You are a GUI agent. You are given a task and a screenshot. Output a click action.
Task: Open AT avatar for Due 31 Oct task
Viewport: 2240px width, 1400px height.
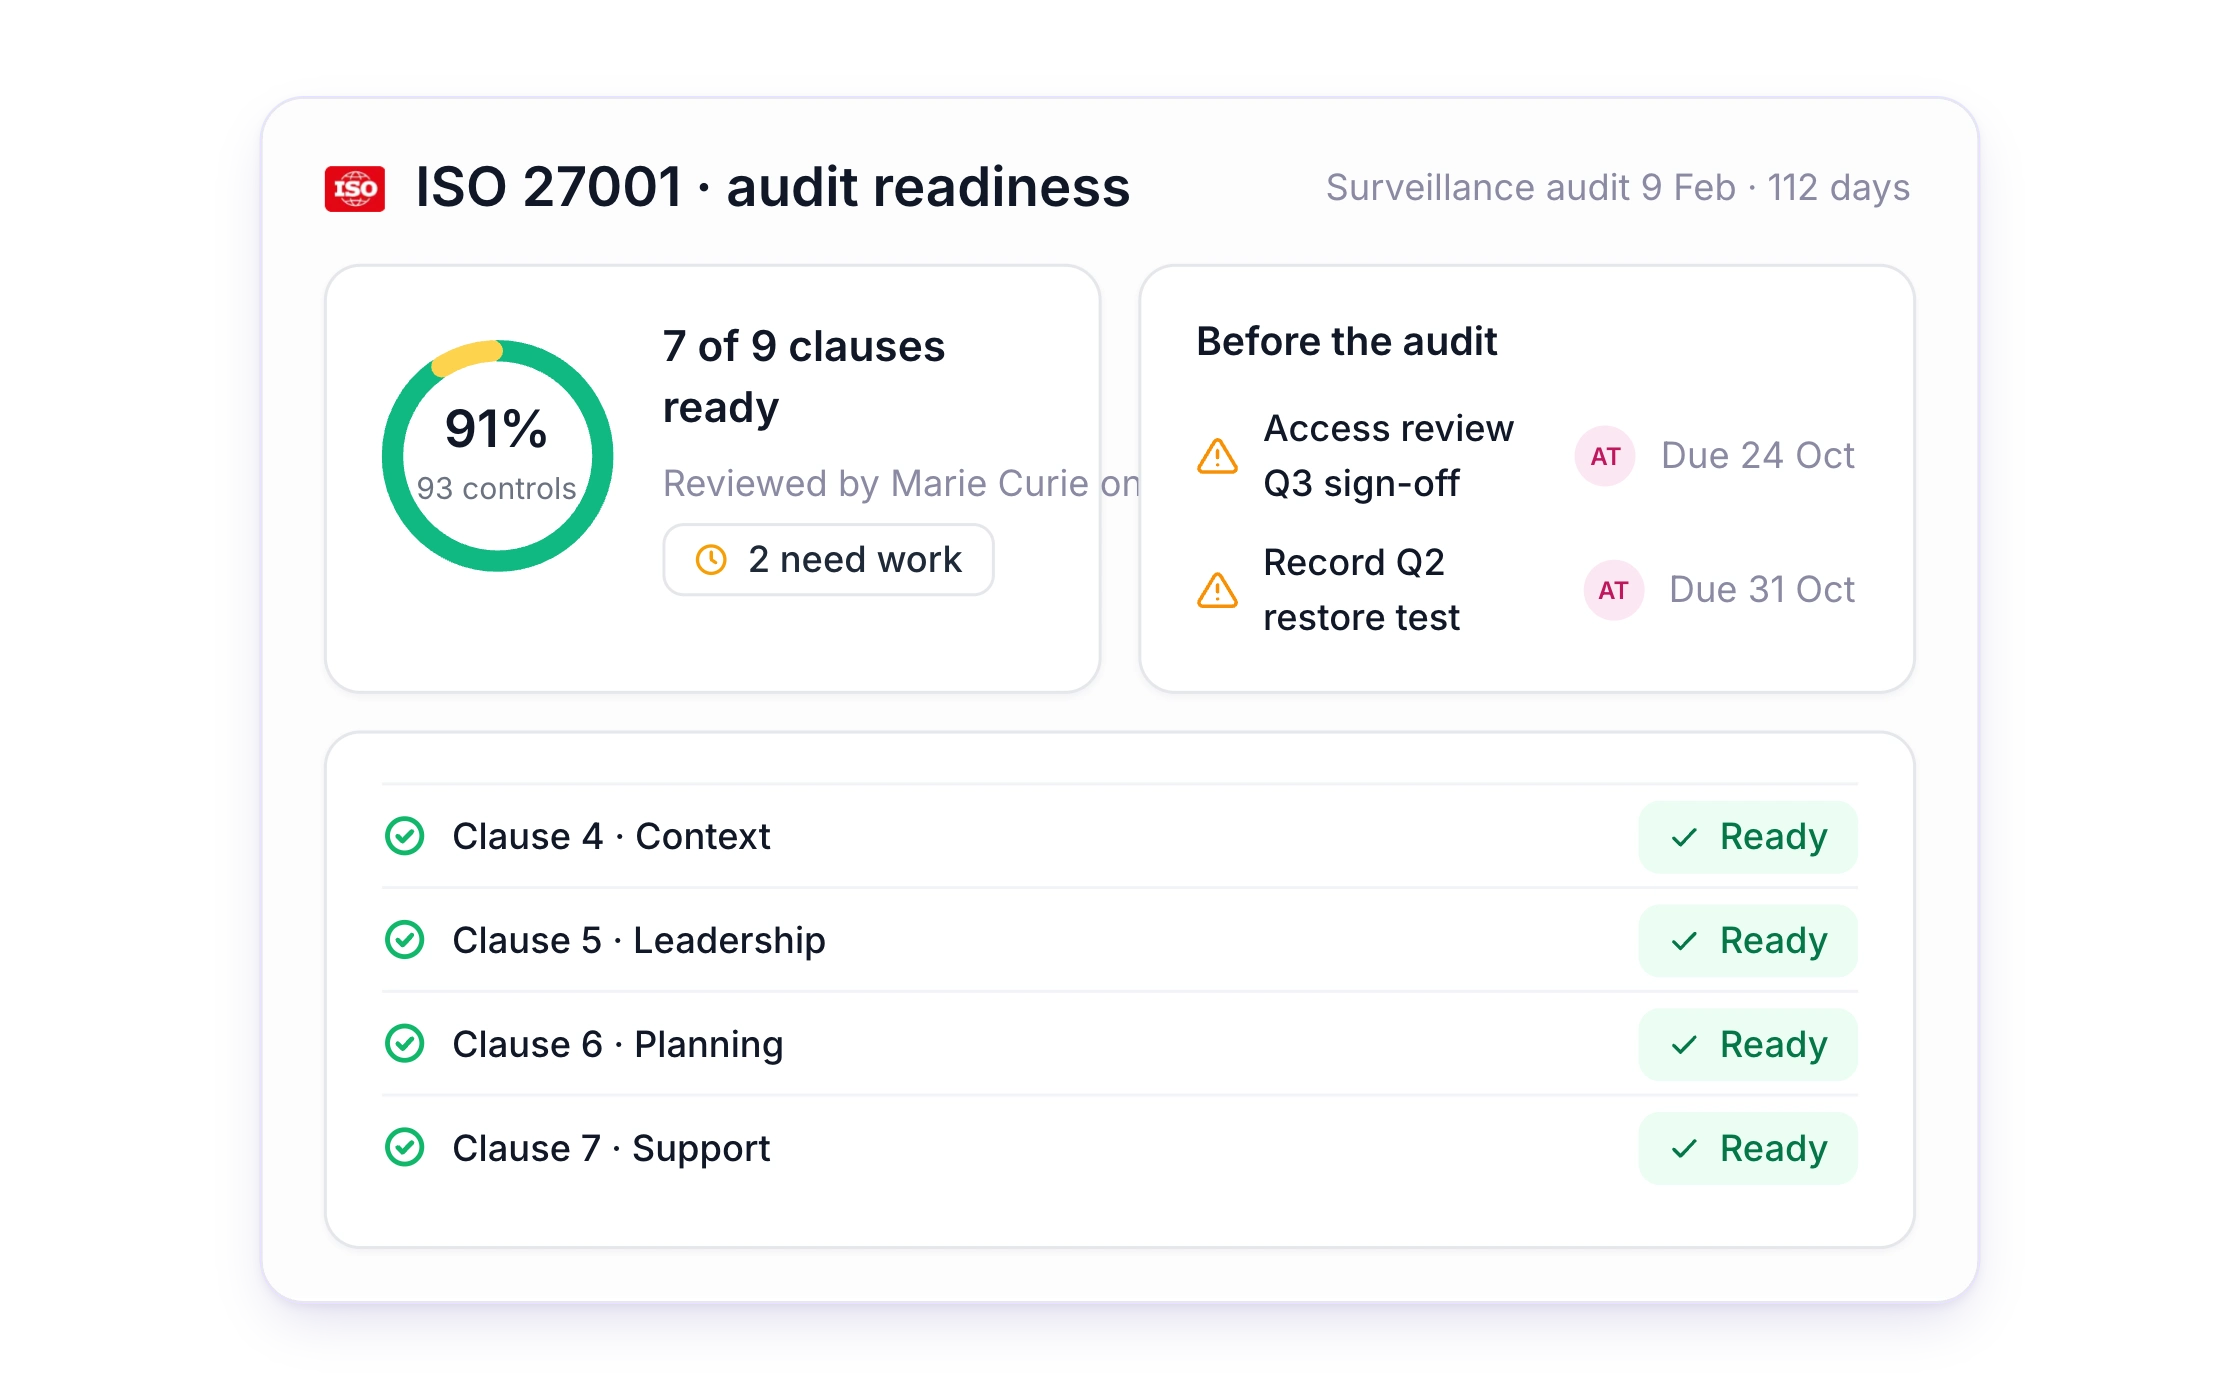[x=1613, y=590]
